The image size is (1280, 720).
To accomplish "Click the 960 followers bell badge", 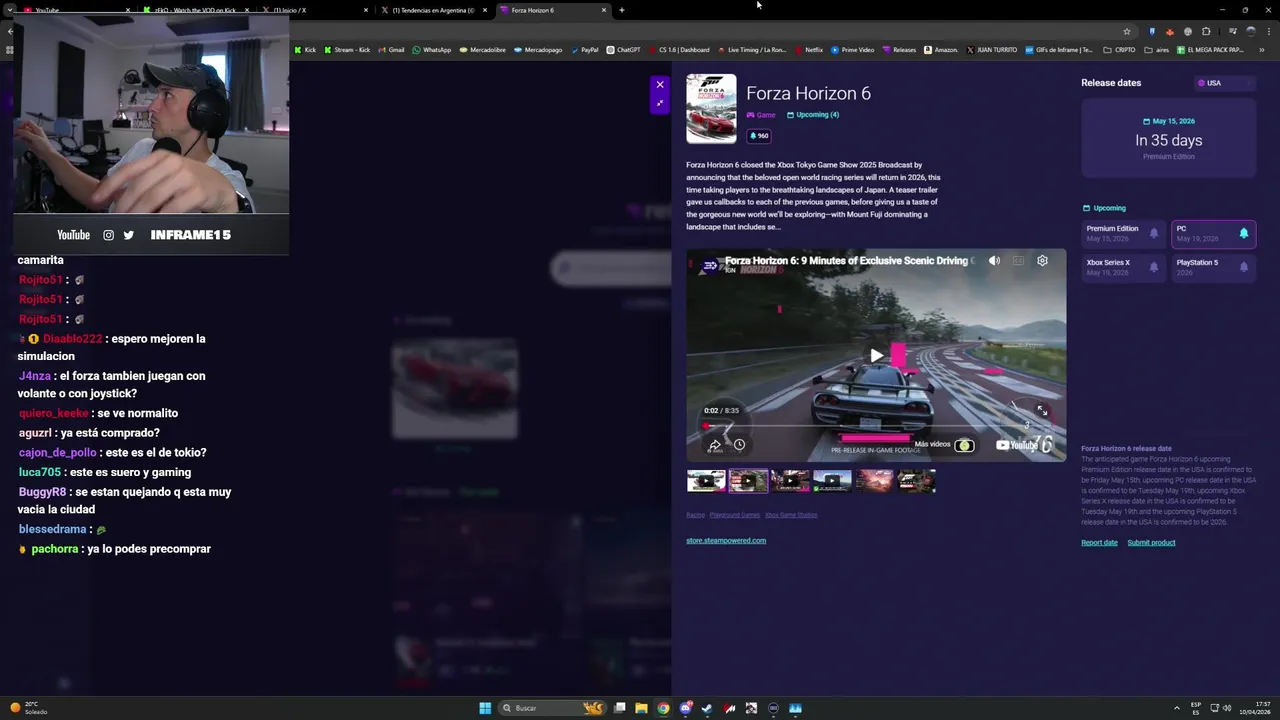I will (x=759, y=136).
